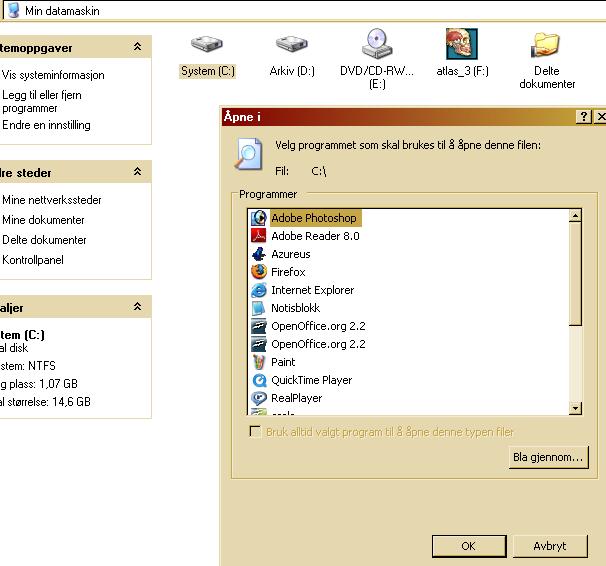The image size is (606, 566).
Task: Click the QuickTime Player icon
Action: click(x=259, y=380)
